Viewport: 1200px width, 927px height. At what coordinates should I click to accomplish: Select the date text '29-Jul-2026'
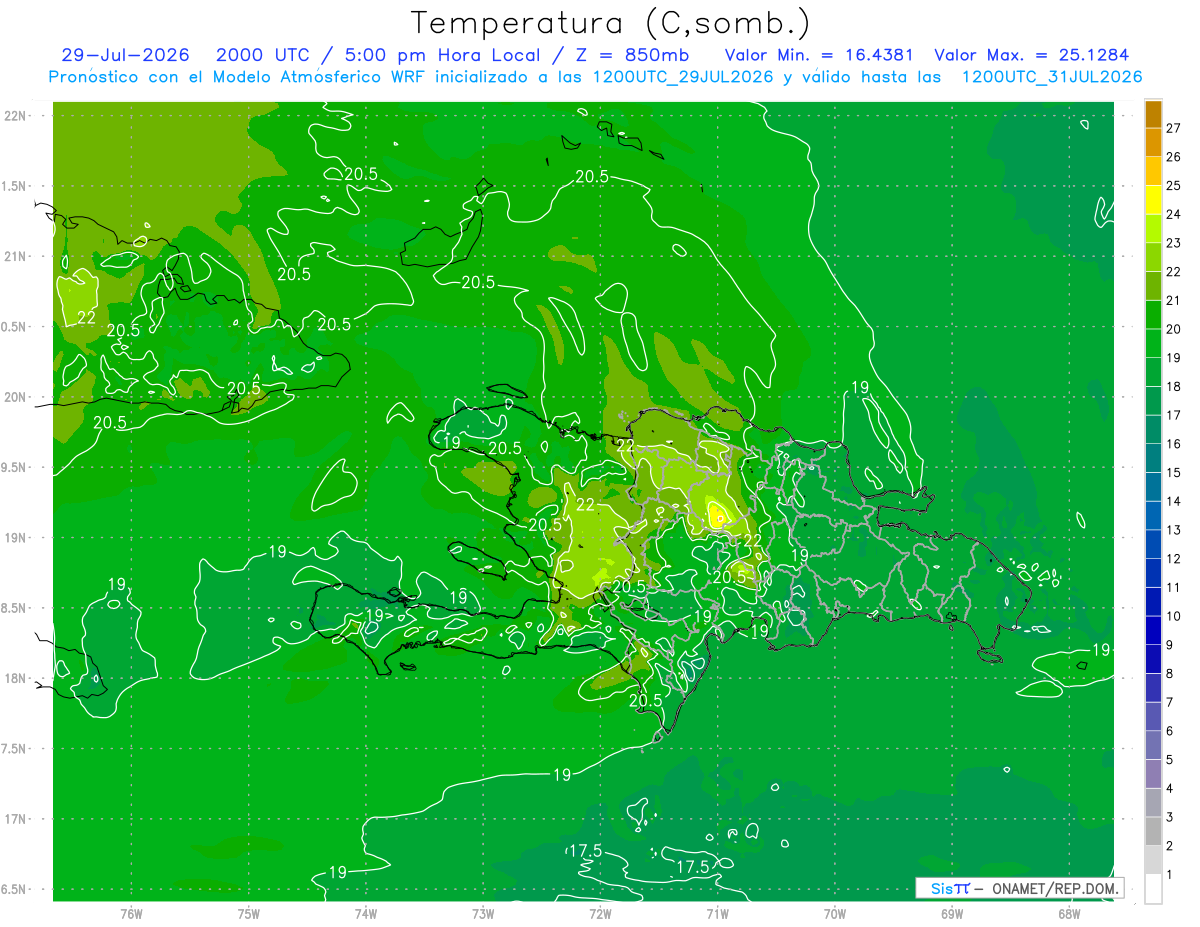pyautogui.click(x=125, y=55)
